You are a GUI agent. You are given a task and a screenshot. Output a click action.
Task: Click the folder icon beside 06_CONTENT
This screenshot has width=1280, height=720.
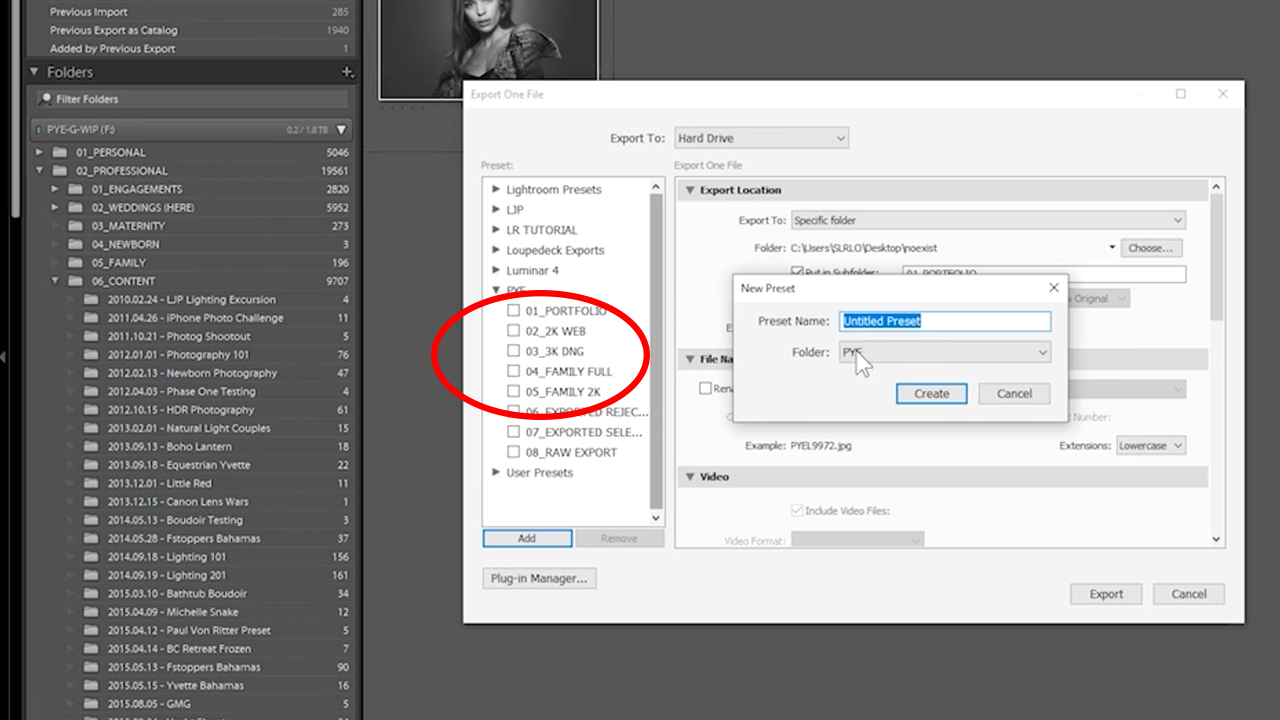click(74, 281)
